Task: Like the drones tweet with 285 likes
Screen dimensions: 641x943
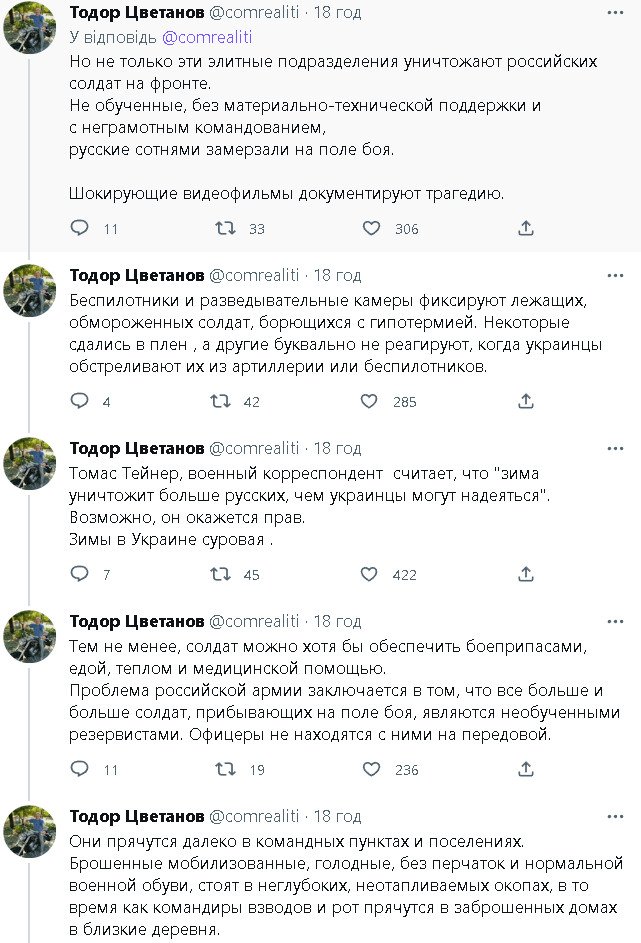Action: tap(370, 401)
